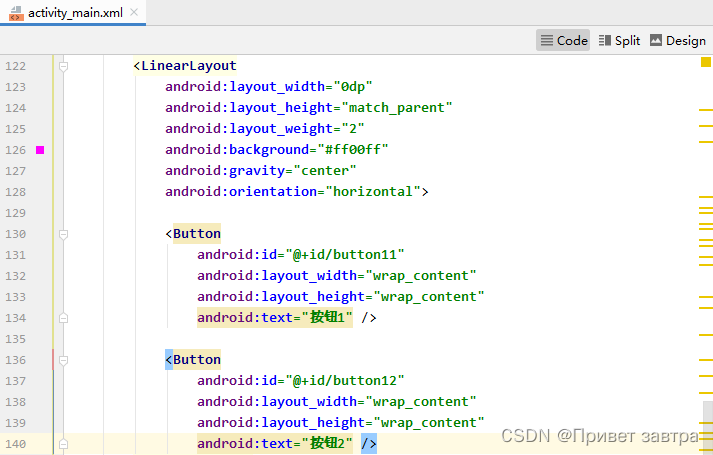This screenshot has height=455, width=713.
Task: Click line number 135 in the gutter
Action: [x=15, y=339]
